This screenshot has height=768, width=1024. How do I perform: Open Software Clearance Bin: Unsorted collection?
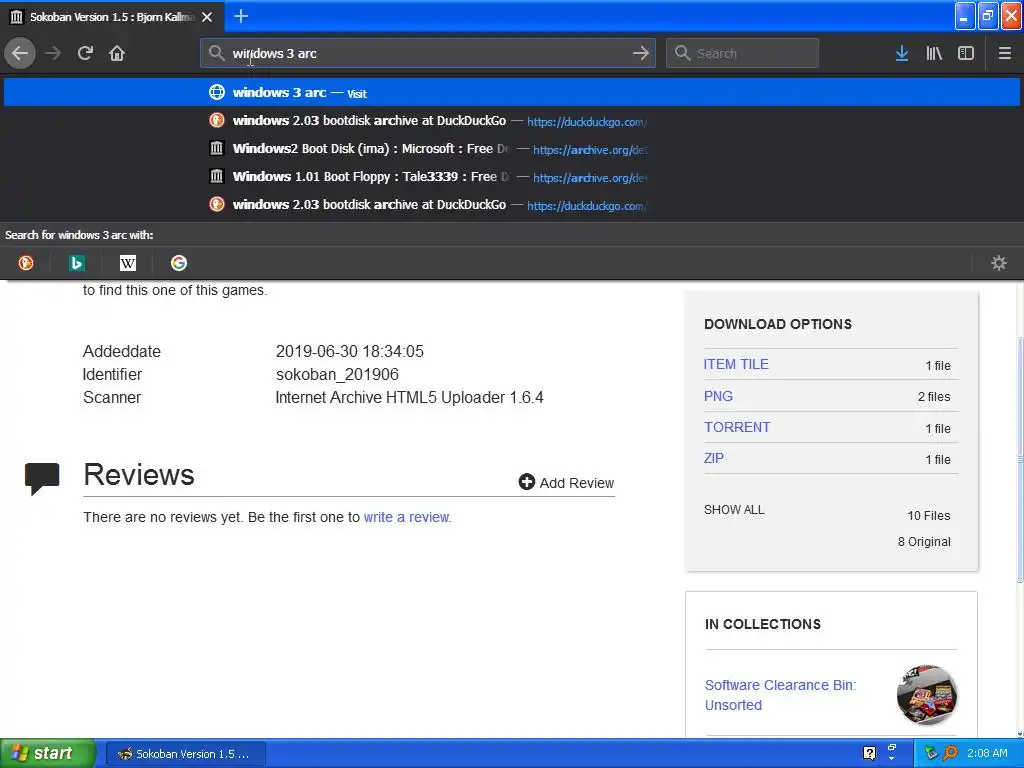[780, 695]
